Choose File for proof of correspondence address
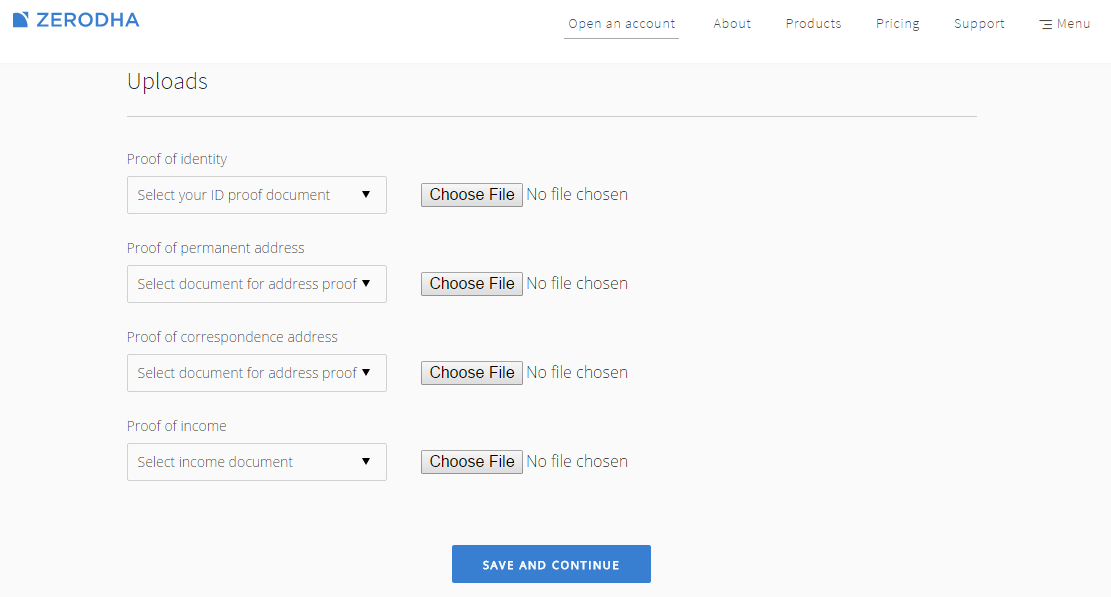1111x597 pixels. pyautogui.click(x=472, y=373)
